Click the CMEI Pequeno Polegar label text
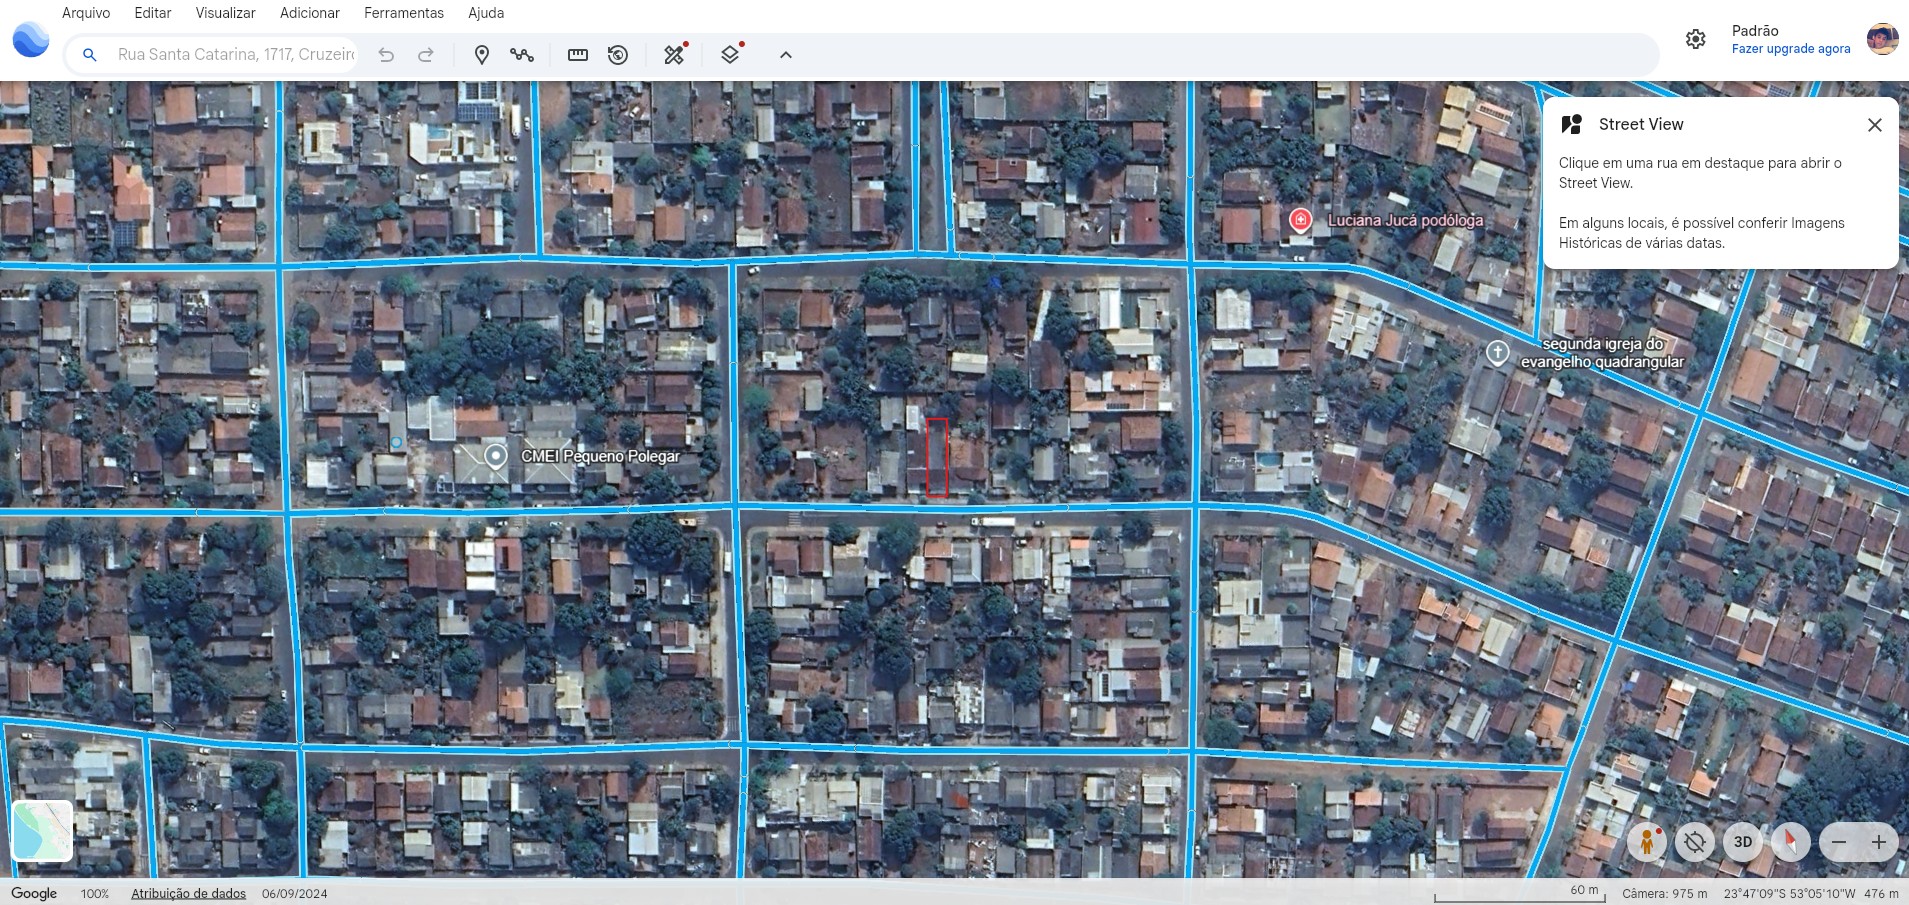This screenshot has width=1909, height=905. pos(600,456)
